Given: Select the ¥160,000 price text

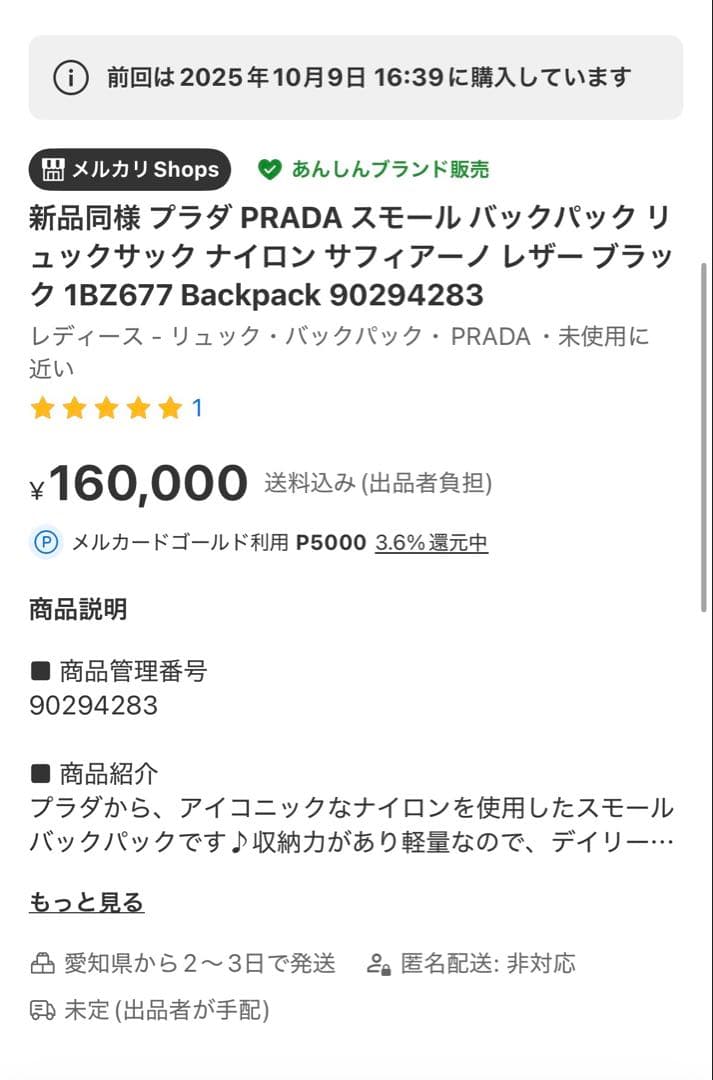Looking at the screenshot, I should tap(140, 482).
